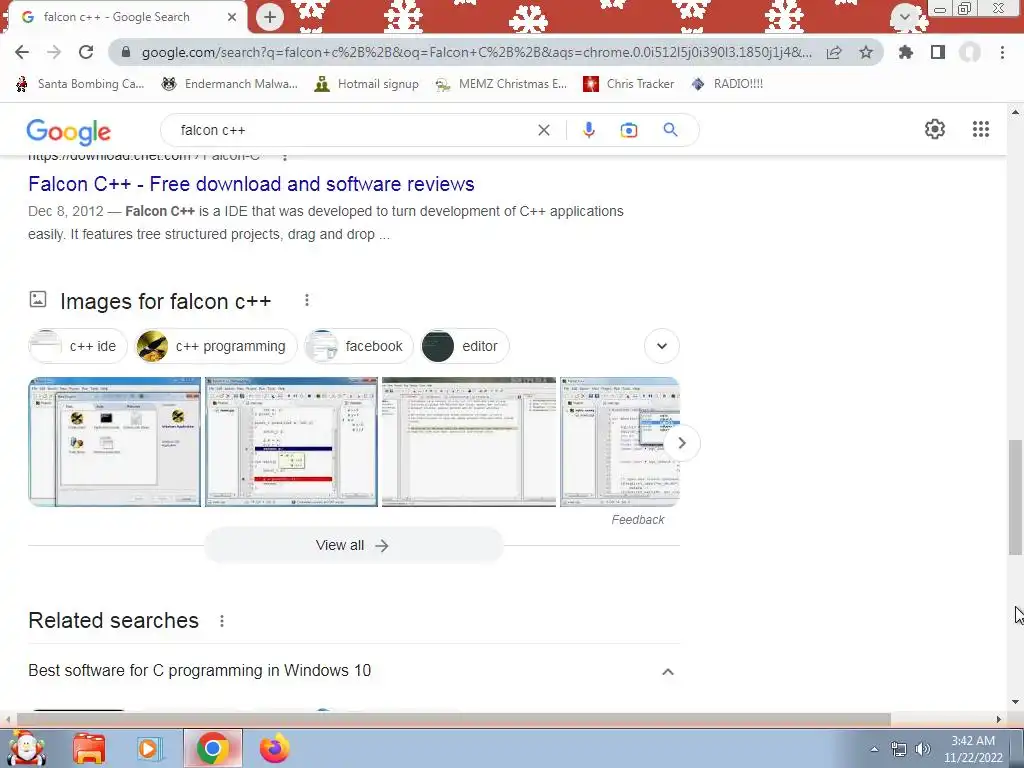This screenshot has height=768, width=1024.
Task: Go back to the previous page
Action: (22, 52)
